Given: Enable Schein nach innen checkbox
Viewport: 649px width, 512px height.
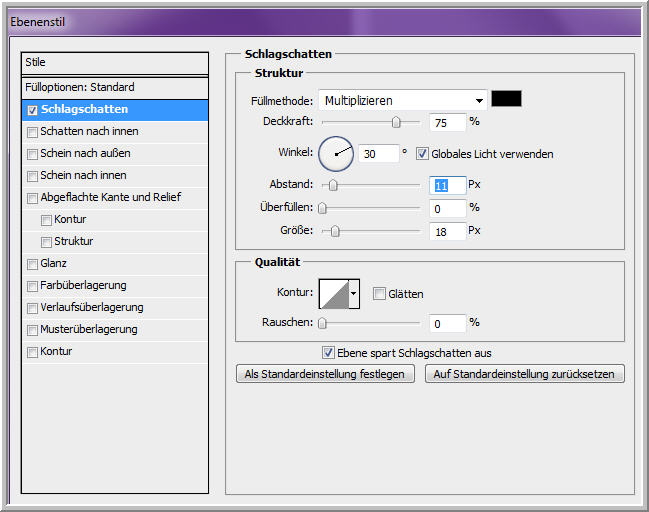Looking at the screenshot, I should (x=32, y=176).
